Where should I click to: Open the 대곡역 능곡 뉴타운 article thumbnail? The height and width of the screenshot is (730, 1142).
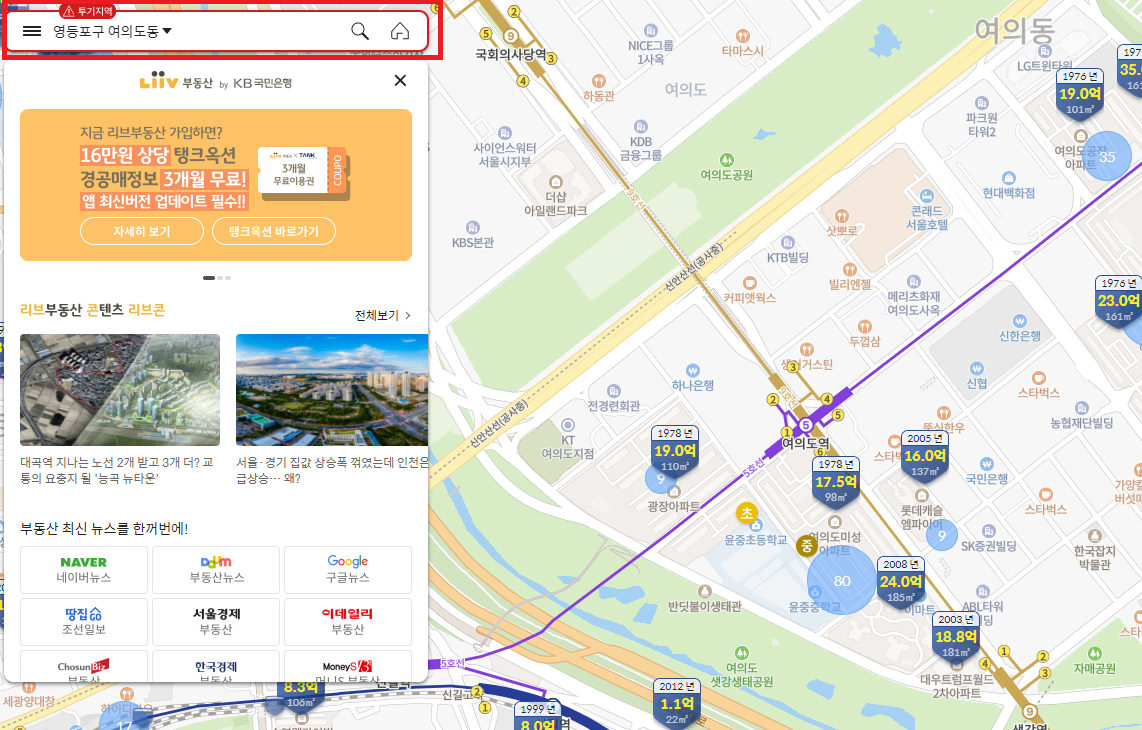coord(120,390)
